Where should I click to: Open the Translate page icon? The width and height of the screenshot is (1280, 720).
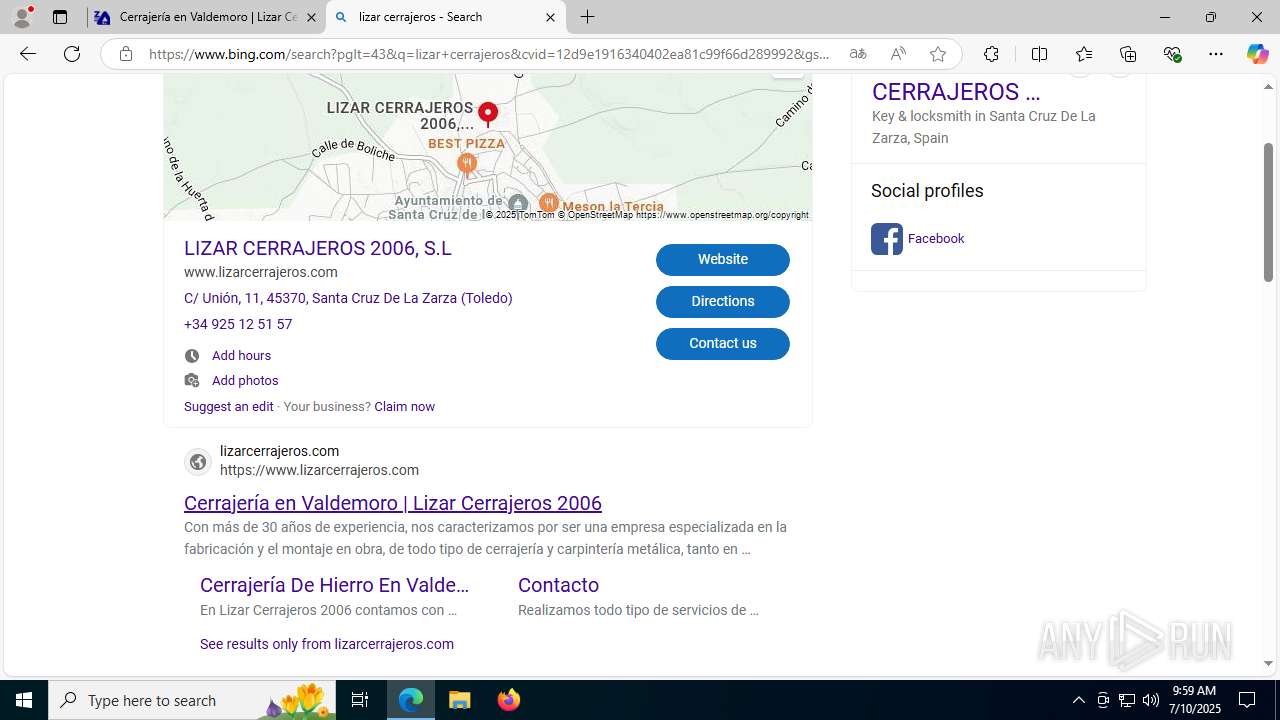[x=858, y=54]
